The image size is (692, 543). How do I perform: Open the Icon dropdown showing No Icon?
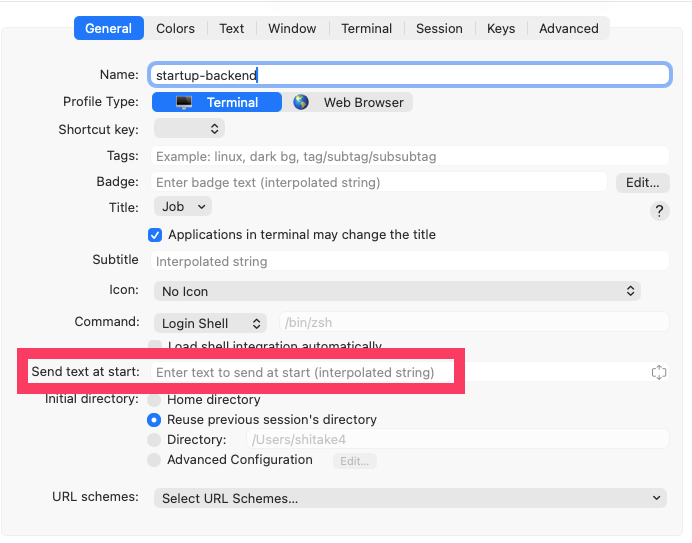tap(397, 291)
